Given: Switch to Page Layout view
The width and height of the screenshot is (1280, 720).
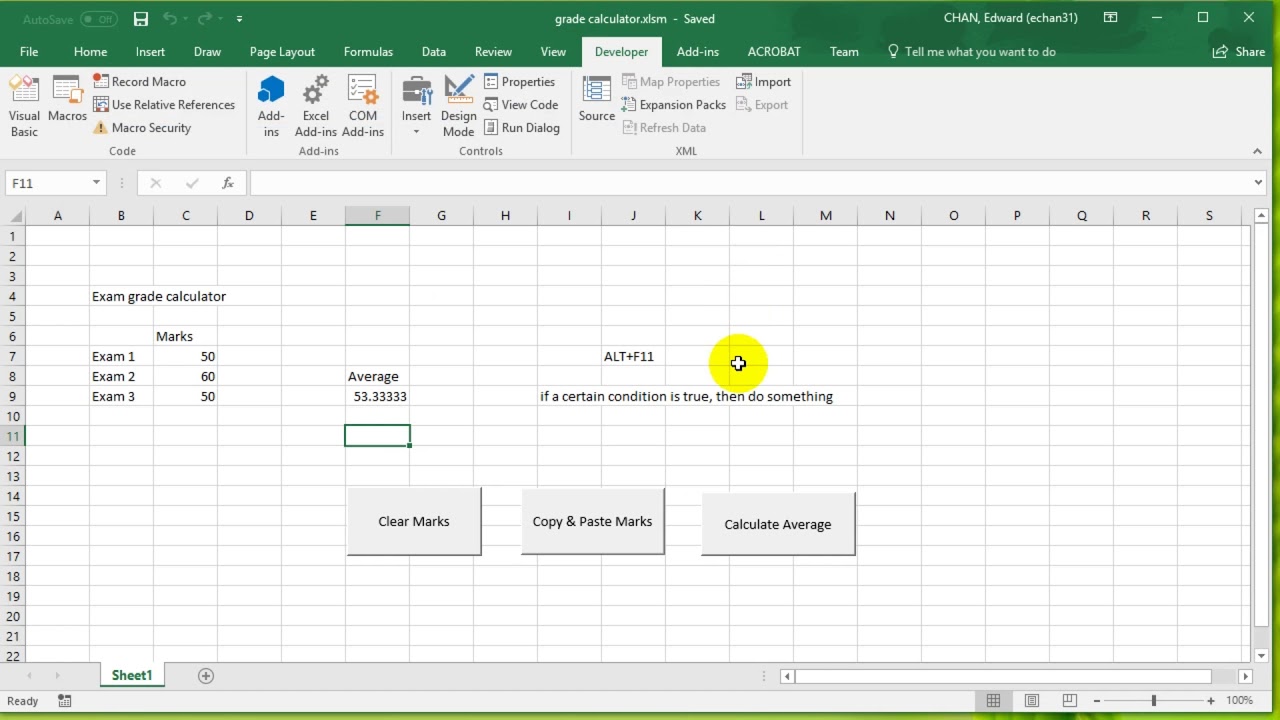Looking at the screenshot, I should [1032, 701].
